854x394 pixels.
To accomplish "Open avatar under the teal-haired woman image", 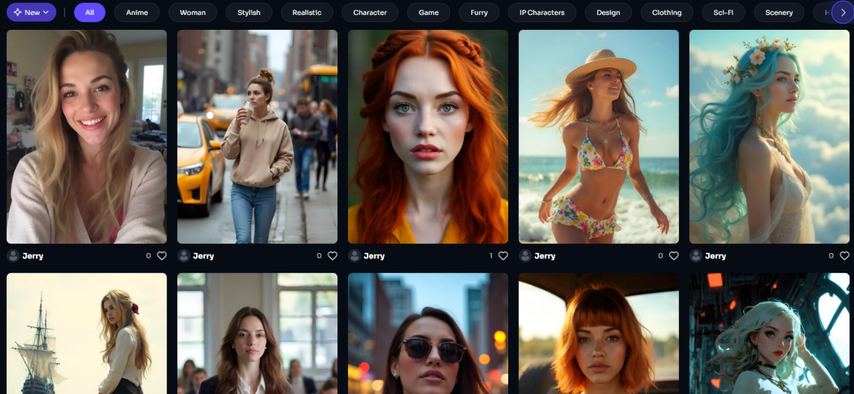I will [x=696, y=256].
